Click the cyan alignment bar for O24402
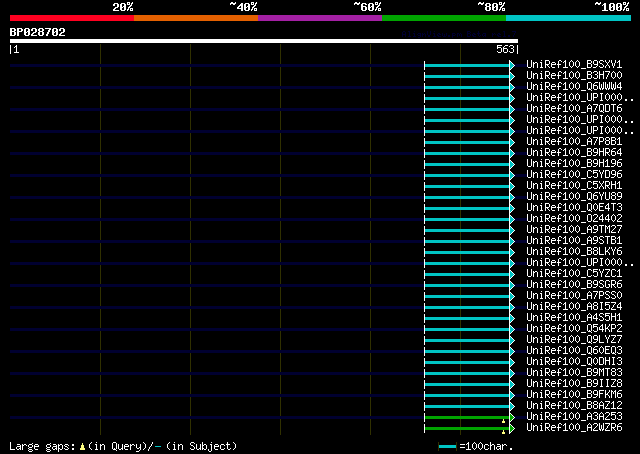 [467, 220]
